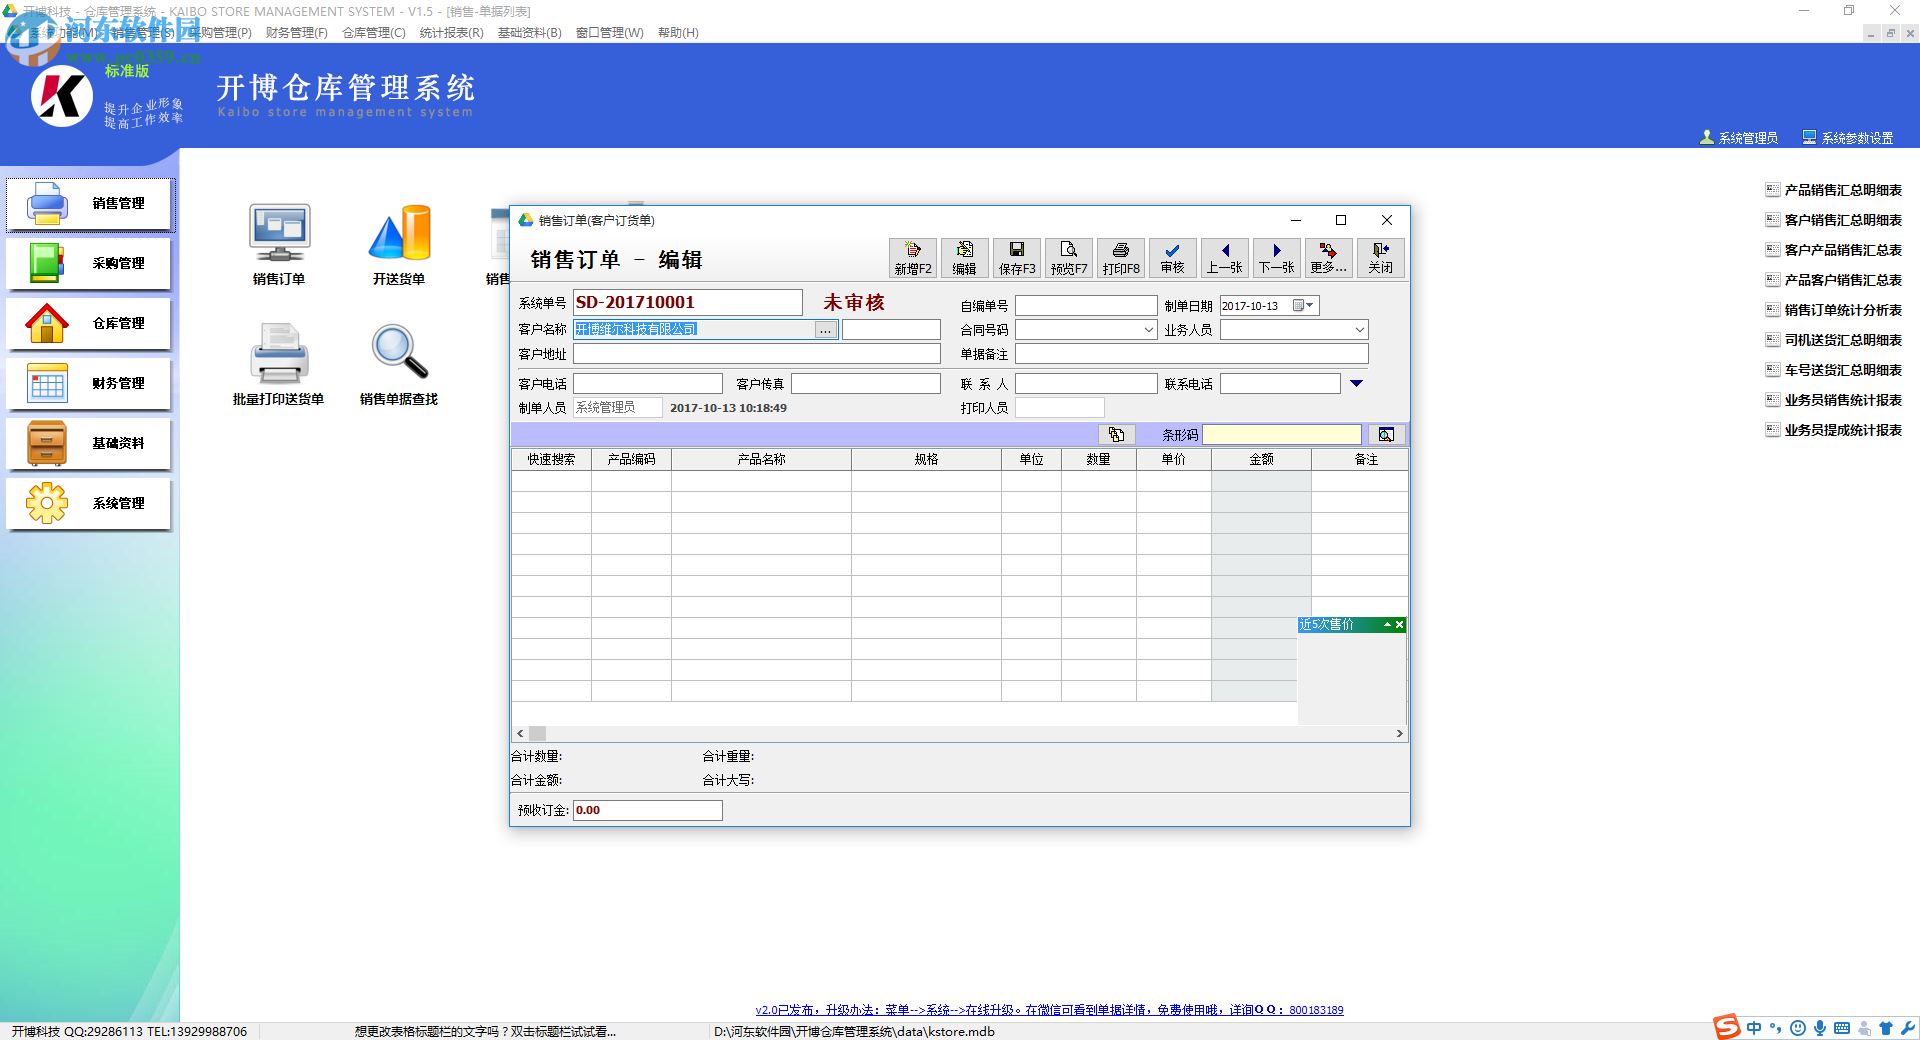The height and width of the screenshot is (1040, 1920).
Task: Open 批量打印送货单 icon
Action: (279, 364)
